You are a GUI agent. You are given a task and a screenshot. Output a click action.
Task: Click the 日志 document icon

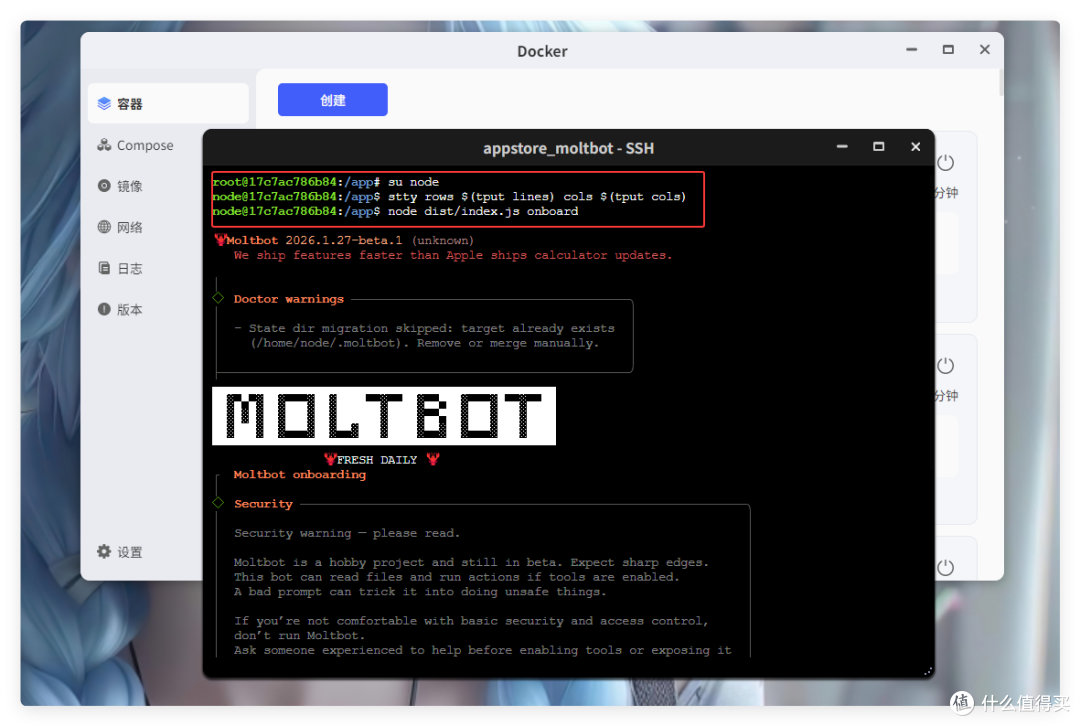pos(104,268)
